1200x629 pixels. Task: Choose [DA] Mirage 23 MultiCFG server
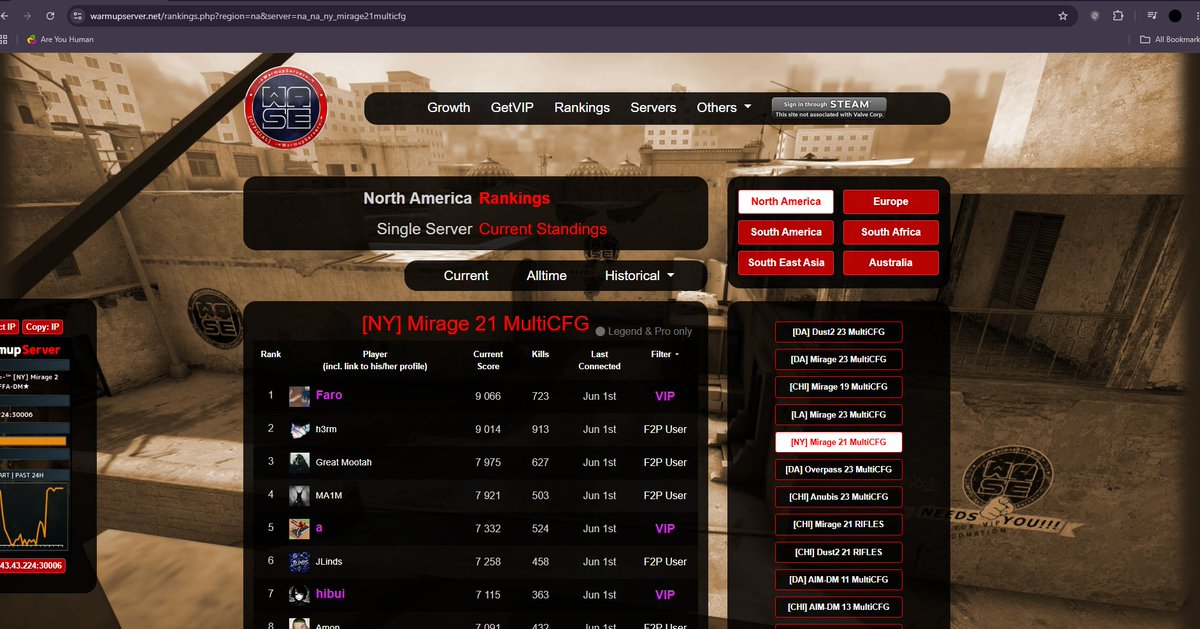[838, 359]
